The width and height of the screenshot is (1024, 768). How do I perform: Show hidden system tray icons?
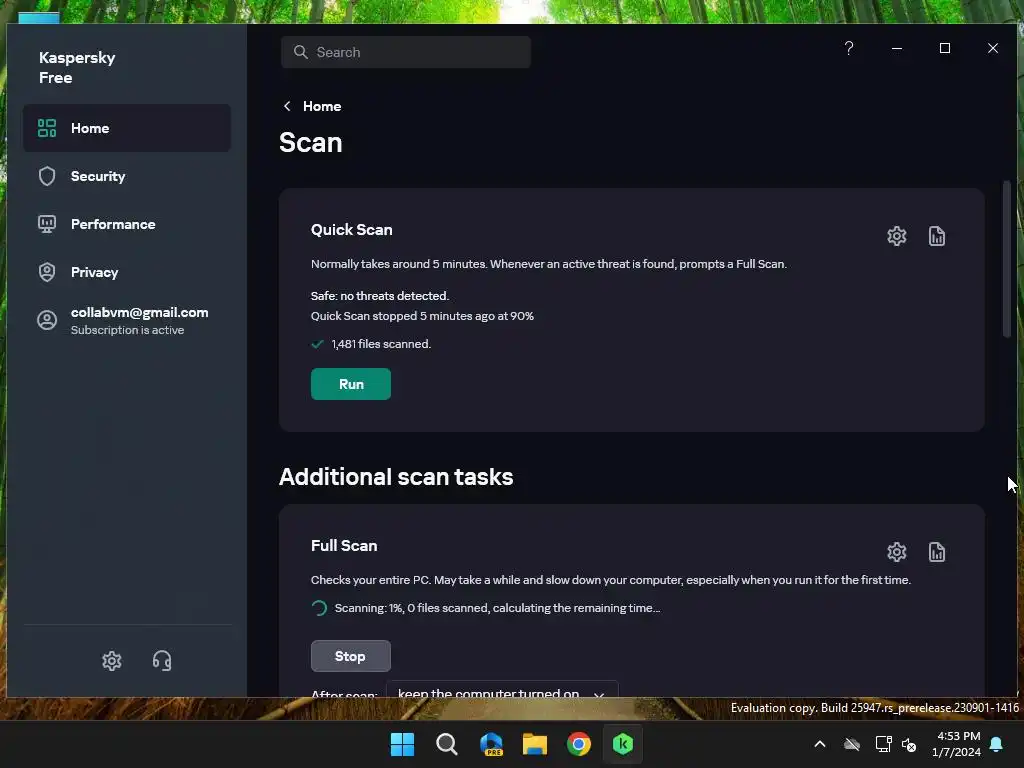820,744
